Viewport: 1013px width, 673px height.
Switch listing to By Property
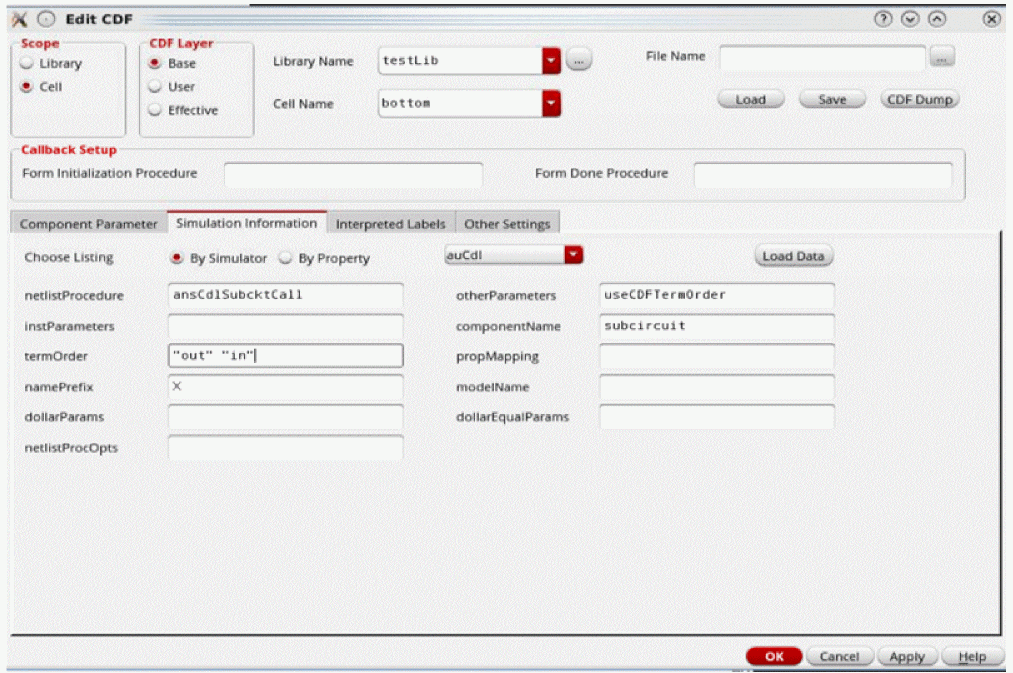(285, 258)
